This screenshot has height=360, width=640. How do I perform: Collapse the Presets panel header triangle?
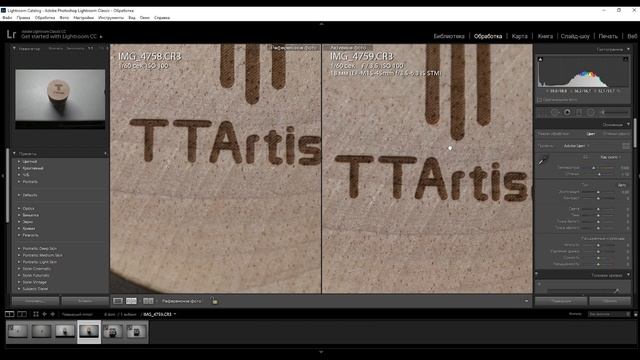pos(14,153)
